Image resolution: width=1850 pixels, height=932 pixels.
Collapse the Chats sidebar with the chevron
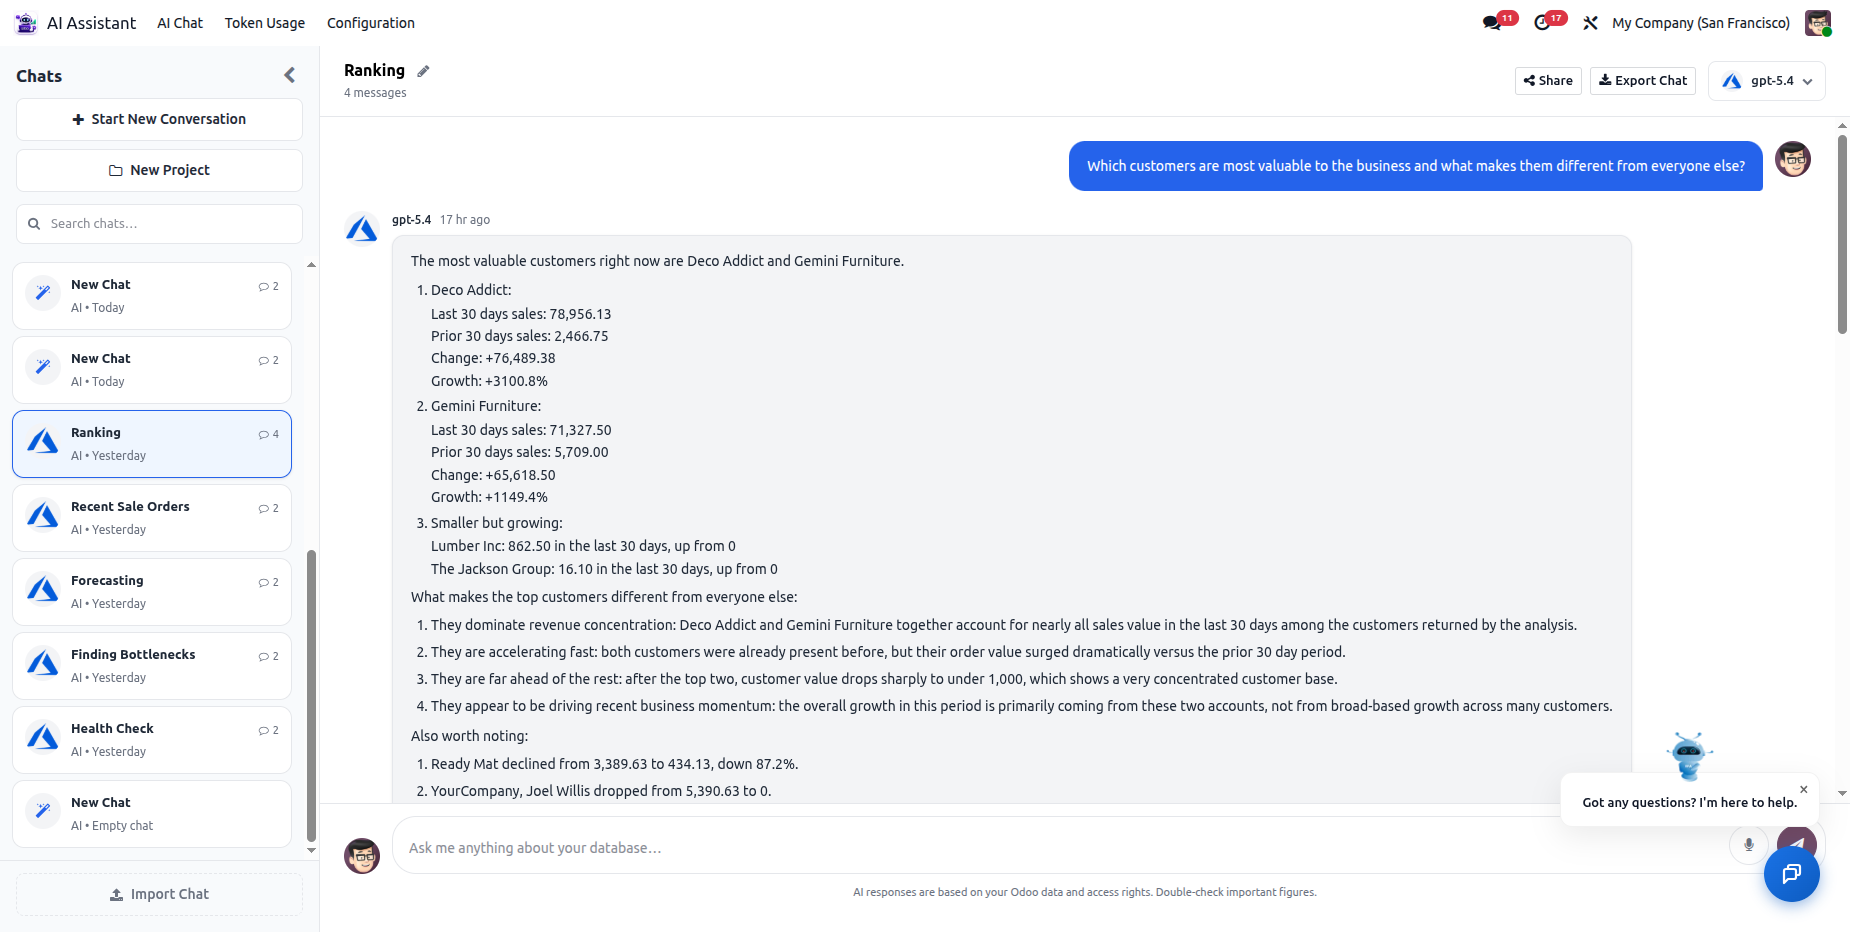(x=289, y=75)
